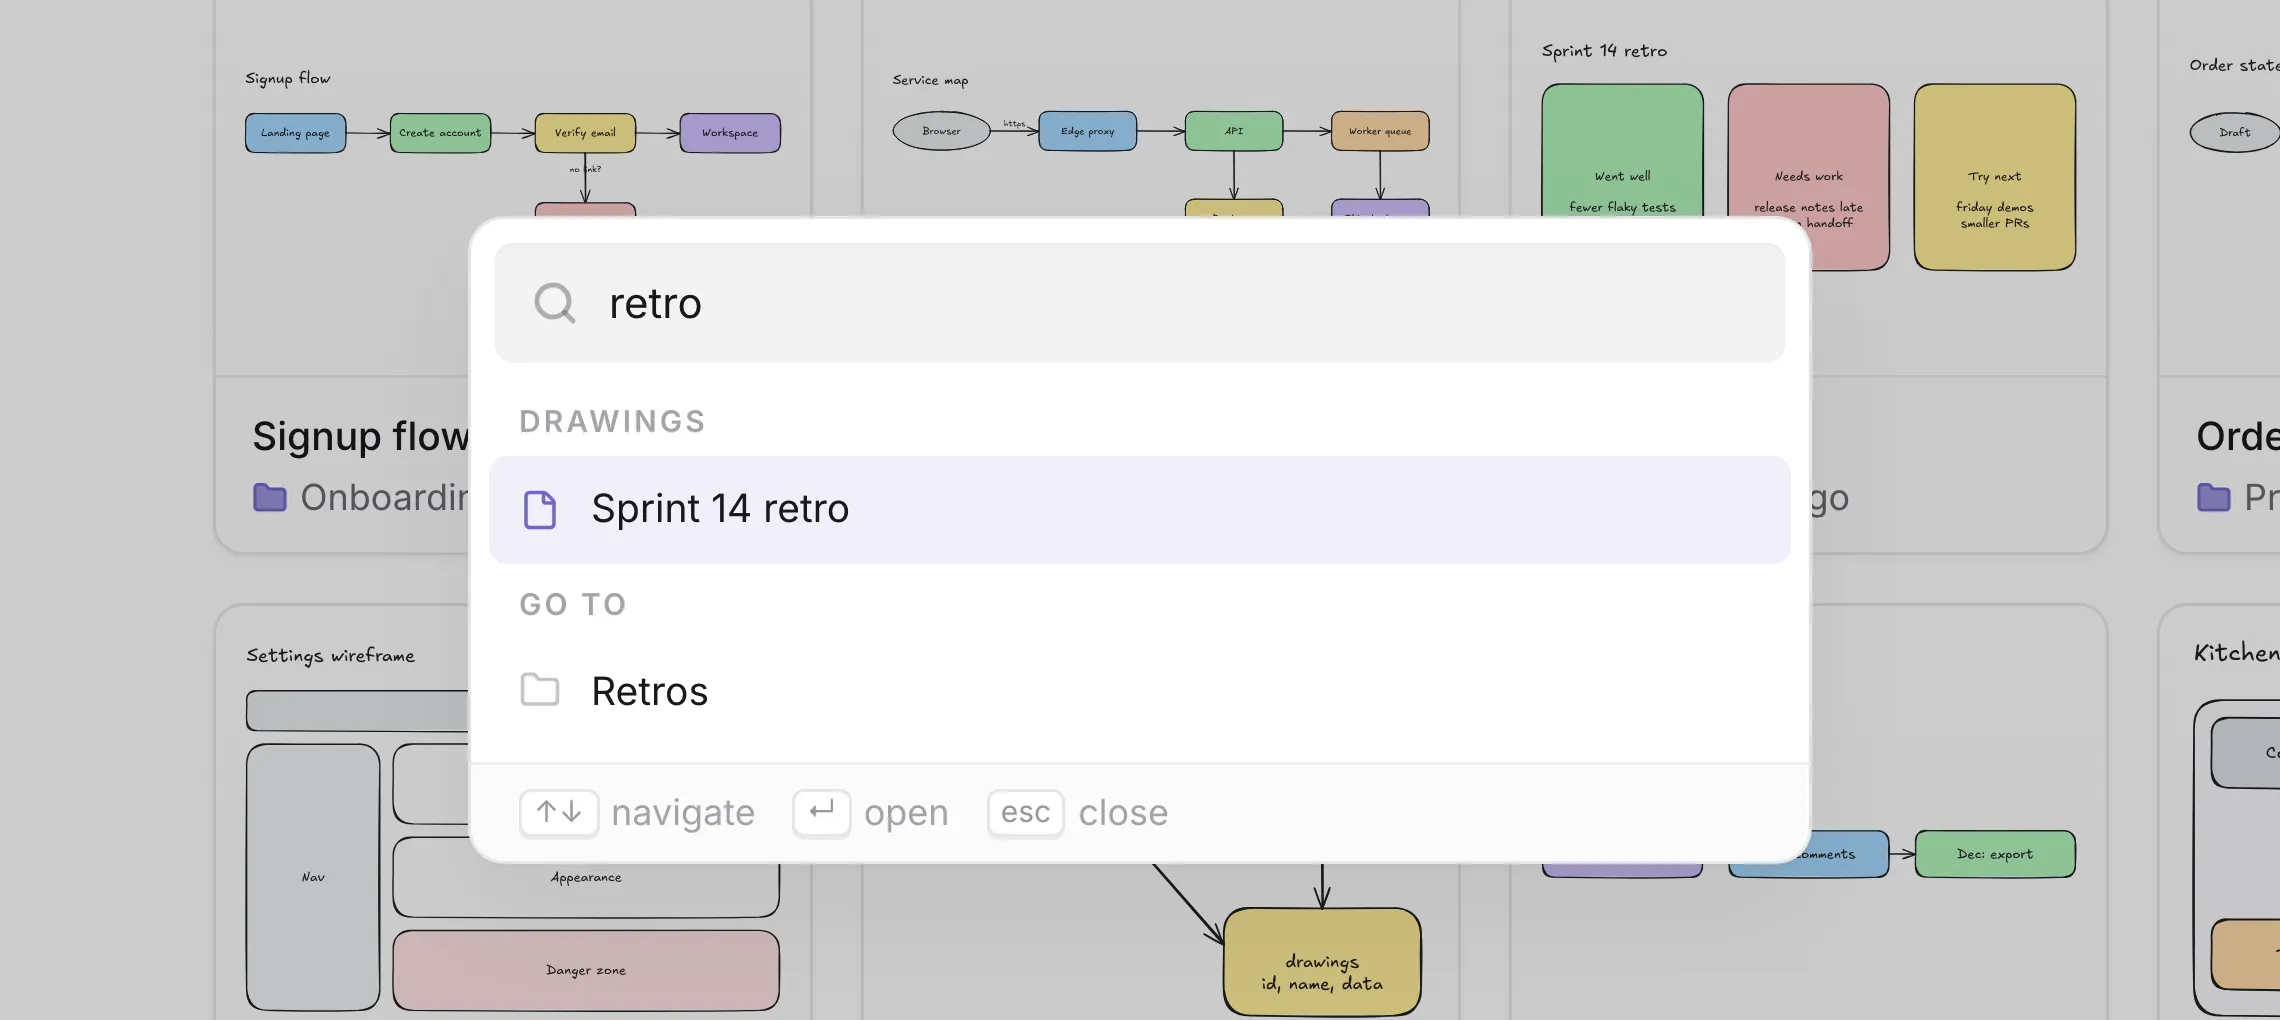This screenshot has height=1020, width=2280.
Task: Click the folder icon next to Retros
Action: (x=540, y=690)
